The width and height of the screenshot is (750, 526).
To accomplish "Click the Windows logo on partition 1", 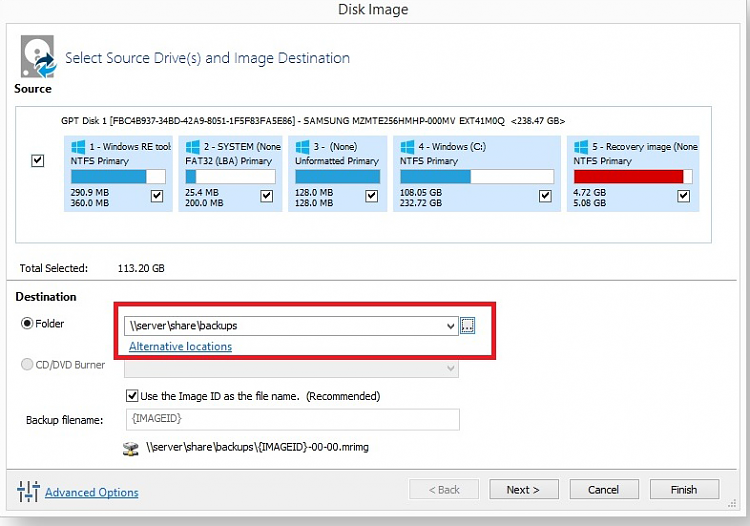I will pyautogui.click(x=77, y=147).
